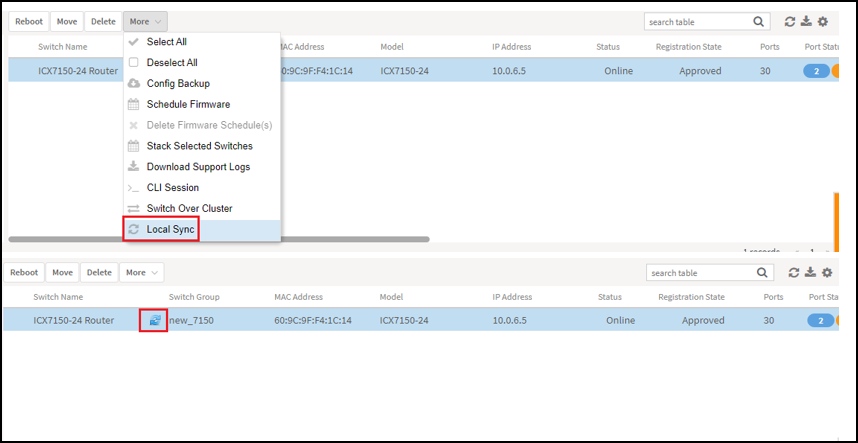Viewport: 858px width, 443px height.
Task: Sort upper table by Status header
Action: (608, 47)
